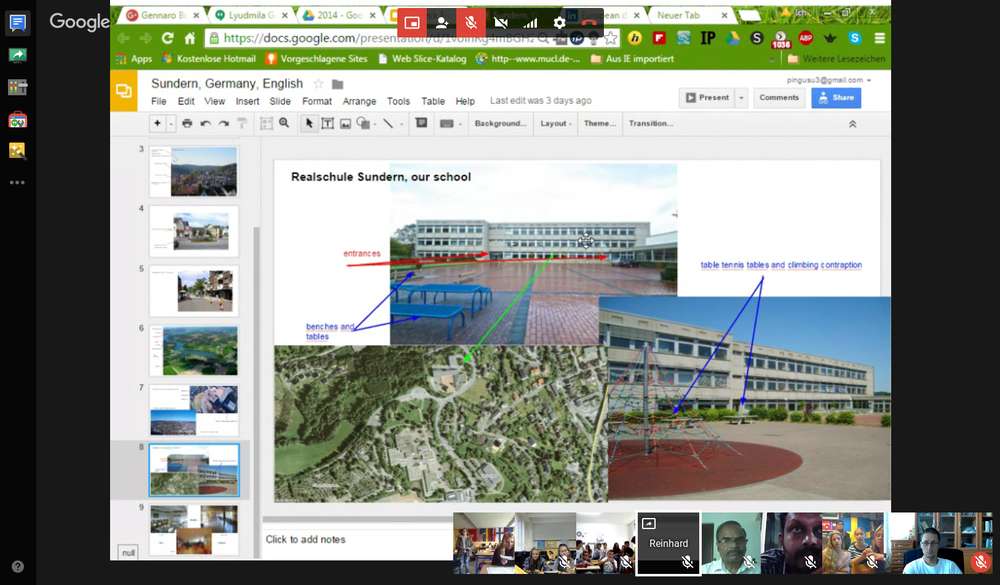Image resolution: width=1000 pixels, height=585 pixels.
Task: Open the Zoom magnifier tool
Action: coord(284,124)
